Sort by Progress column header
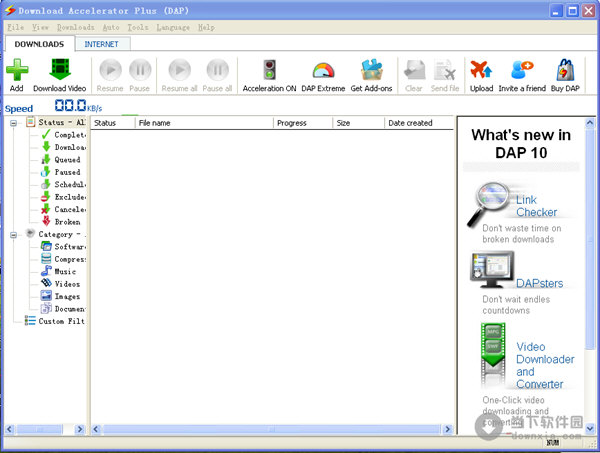 pyautogui.click(x=303, y=123)
